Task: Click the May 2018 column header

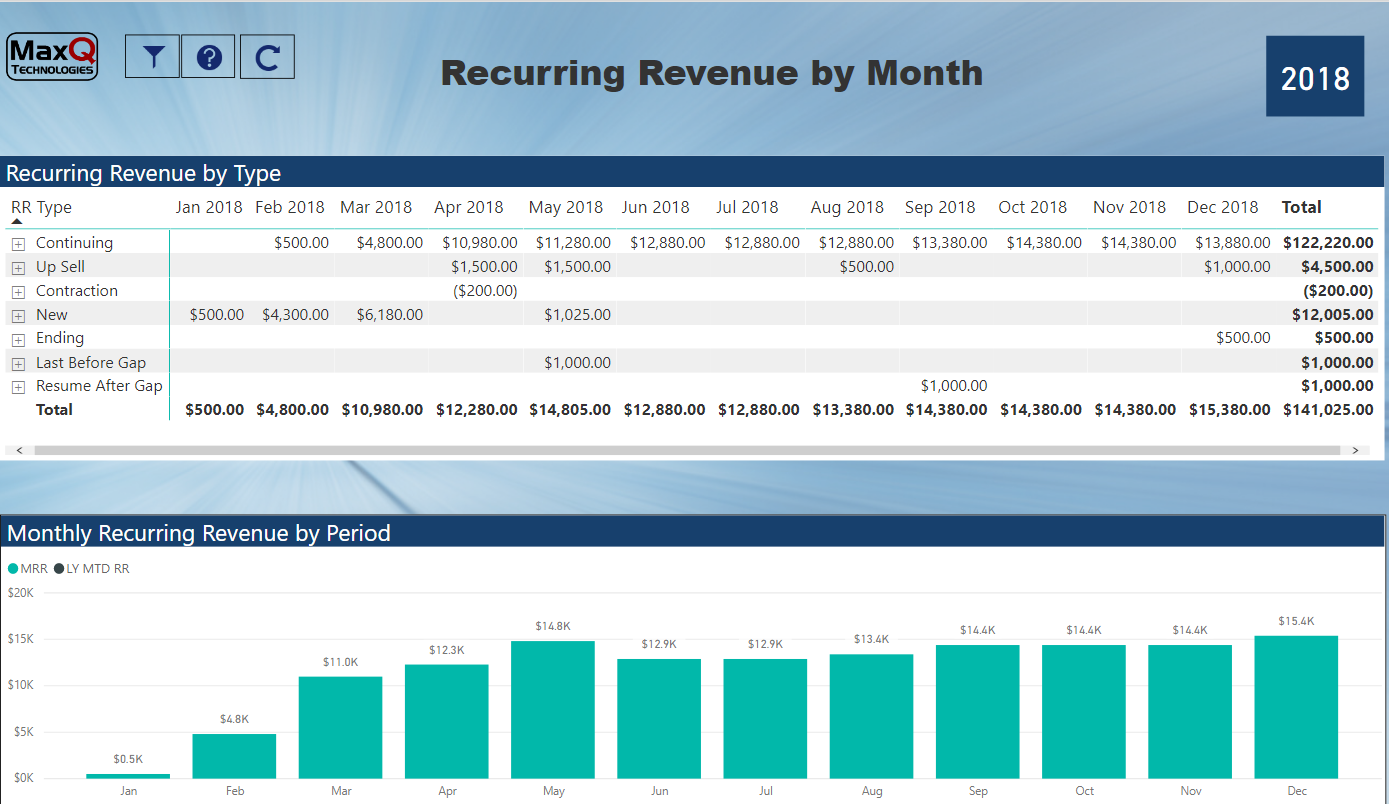Action: pyautogui.click(x=566, y=208)
